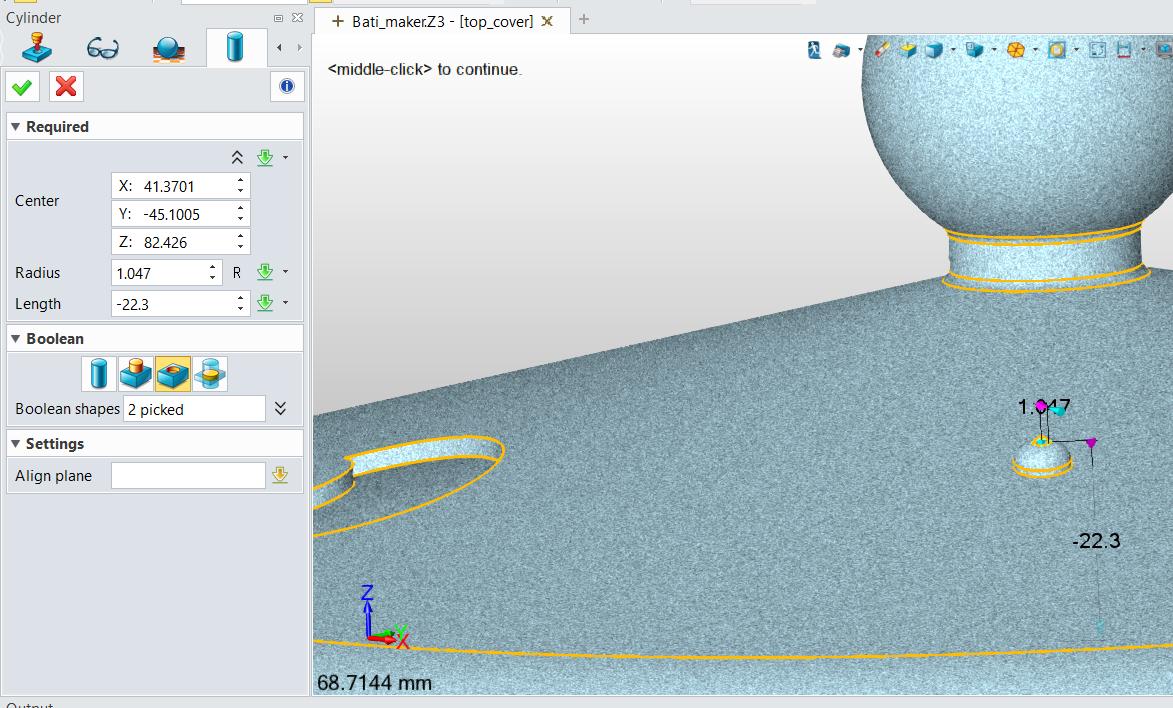The image size is (1173, 708).
Task: Adjust Center Z with spinner arrow
Action: click(x=240, y=242)
